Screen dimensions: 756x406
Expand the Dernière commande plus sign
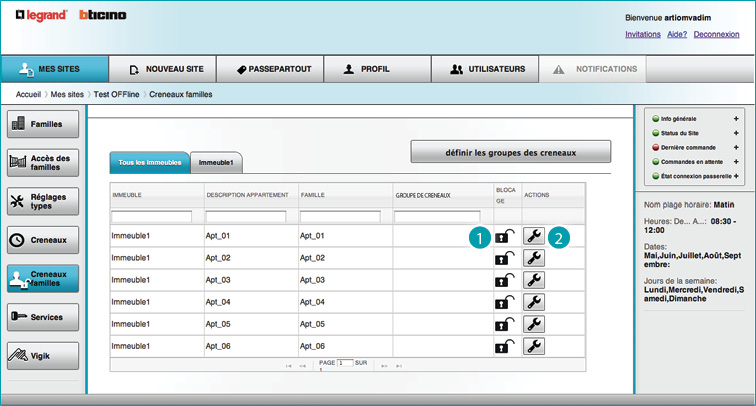click(x=736, y=147)
